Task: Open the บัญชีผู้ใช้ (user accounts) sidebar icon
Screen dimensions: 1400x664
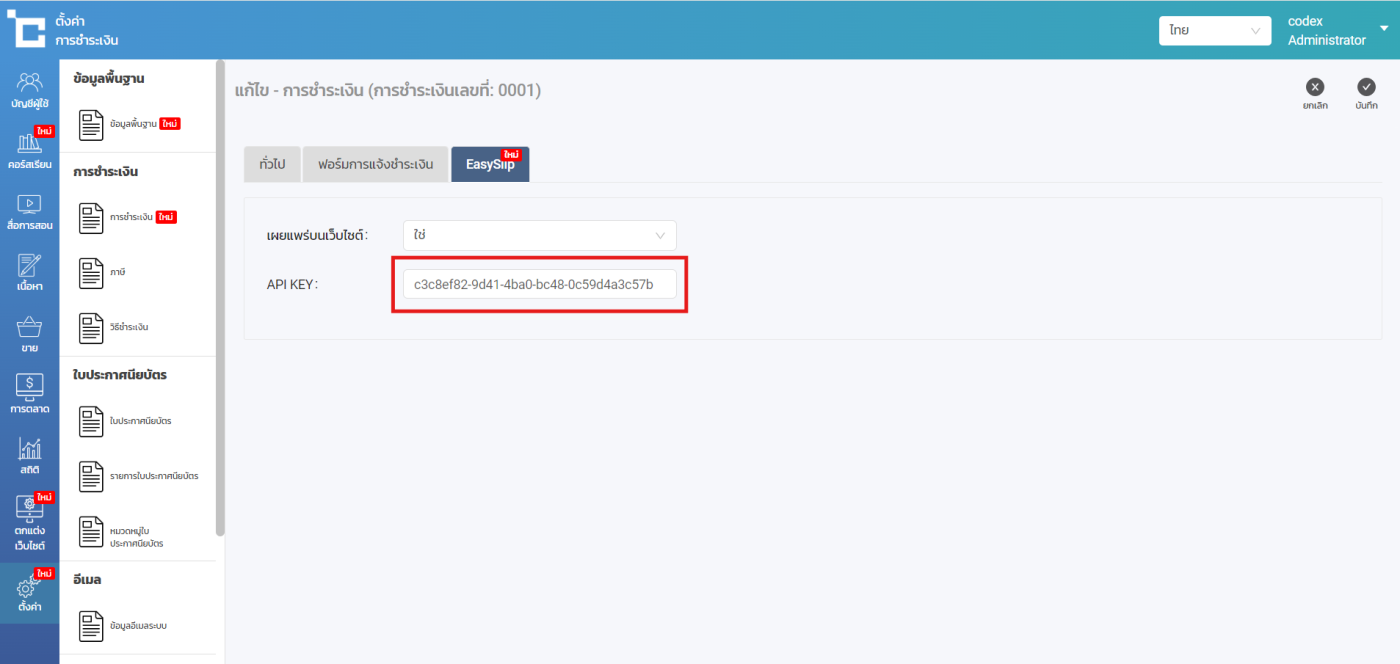Action: [x=30, y=90]
